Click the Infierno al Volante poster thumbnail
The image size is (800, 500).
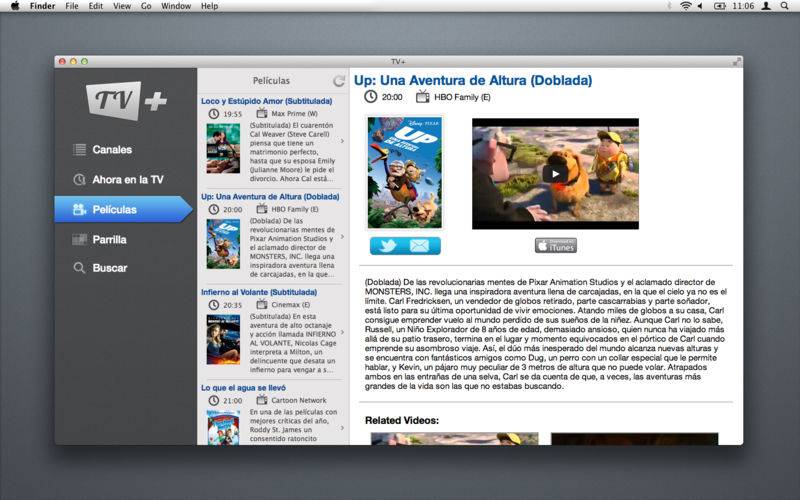pos(223,339)
